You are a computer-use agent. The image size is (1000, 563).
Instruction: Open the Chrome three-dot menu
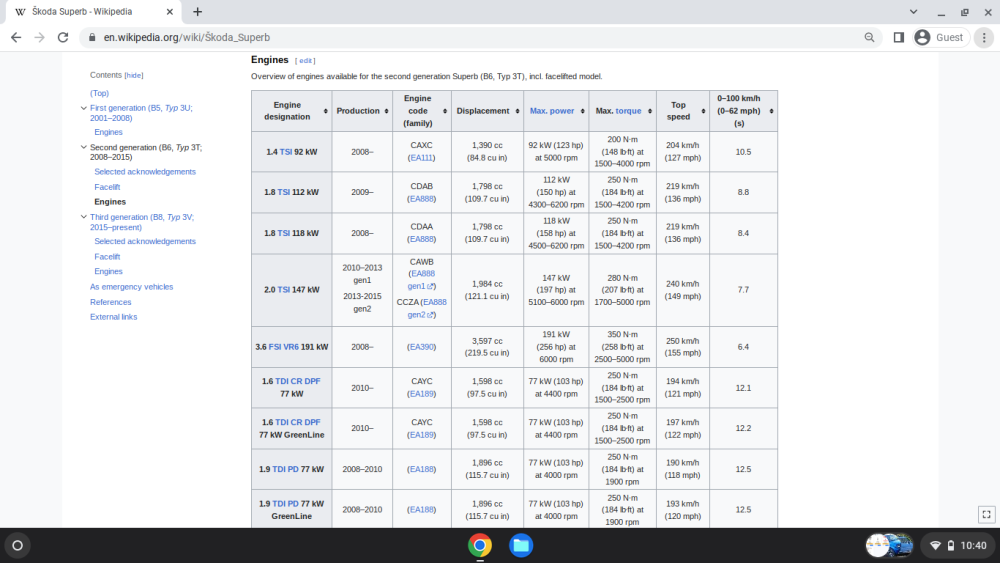984,38
